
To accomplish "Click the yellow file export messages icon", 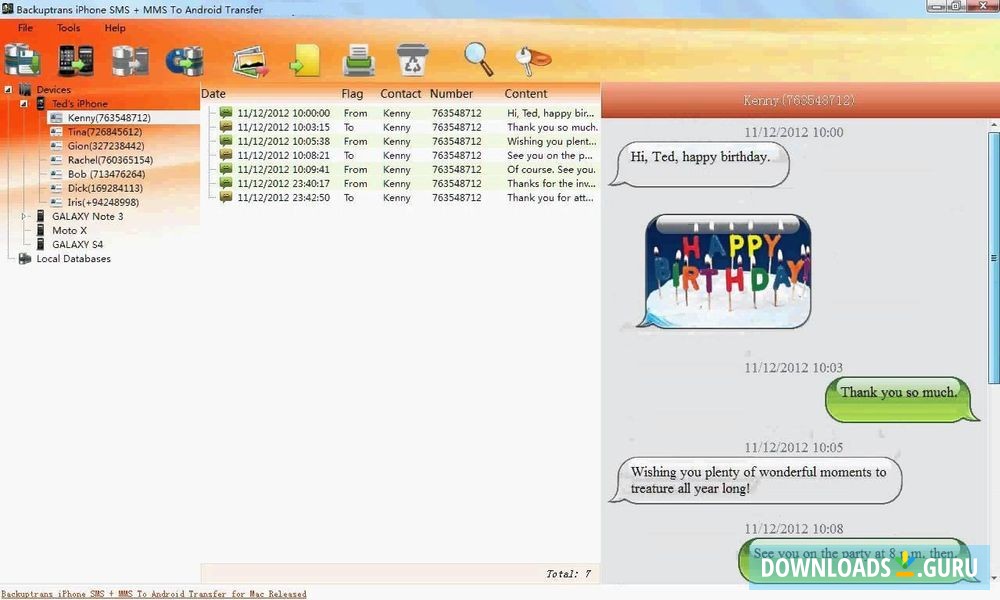I will (x=305, y=61).
